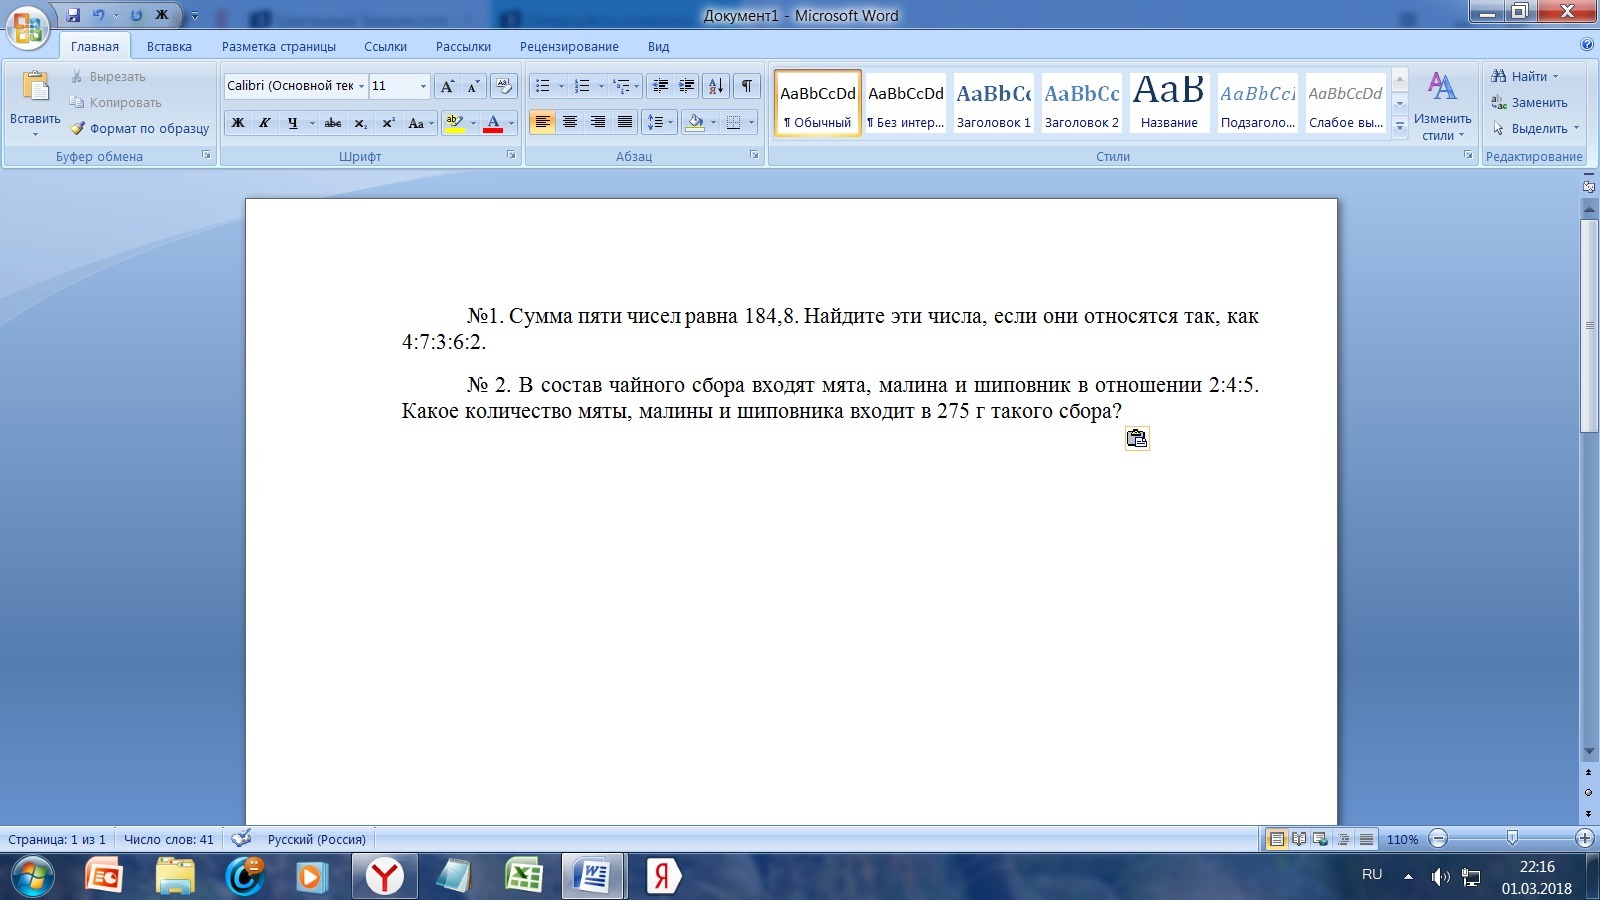
Task: Click the Format Painter (Формат по образцу) icon
Action: tap(78, 129)
